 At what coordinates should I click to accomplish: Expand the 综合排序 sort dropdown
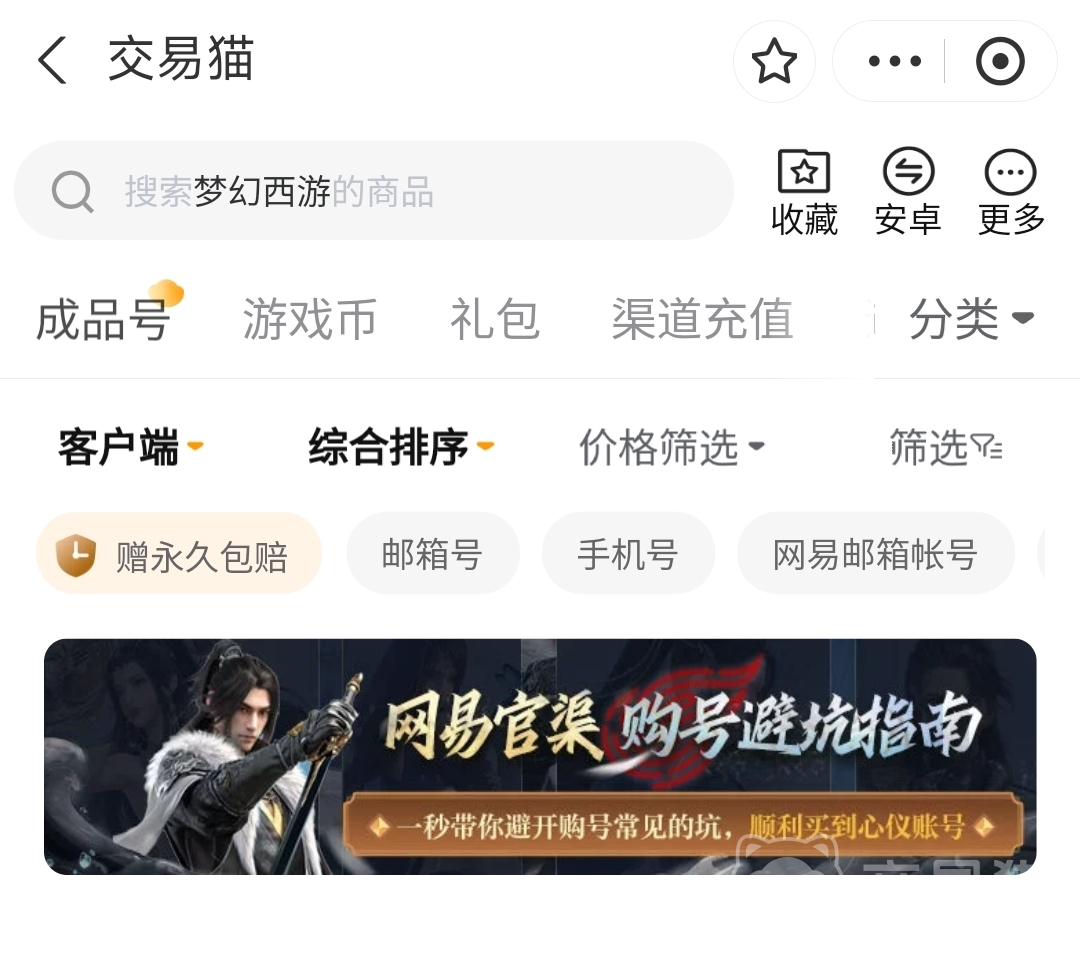click(x=402, y=447)
